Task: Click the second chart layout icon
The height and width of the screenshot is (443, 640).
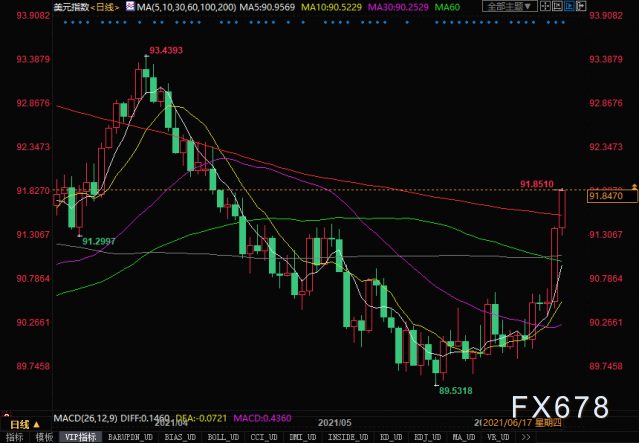Action: click(557, 6)
